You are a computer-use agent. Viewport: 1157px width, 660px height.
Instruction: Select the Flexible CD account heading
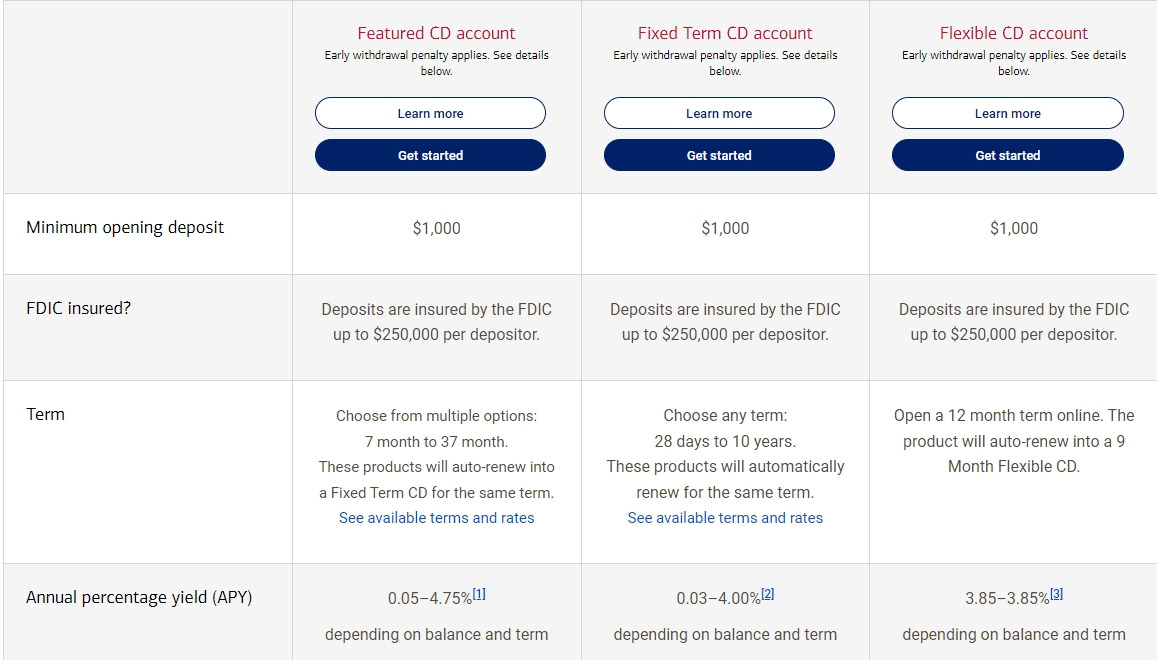point(1013,33)
